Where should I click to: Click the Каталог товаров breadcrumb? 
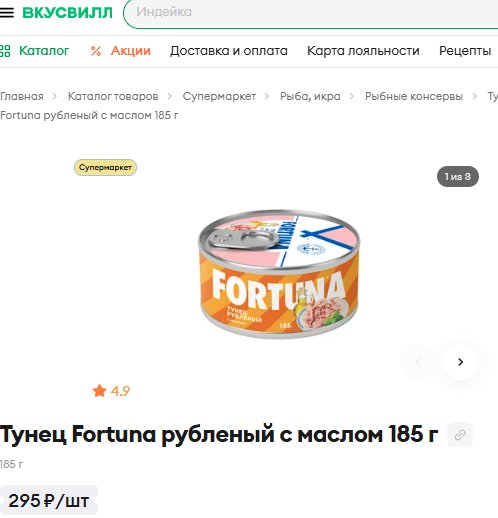[x=113, y=96]
